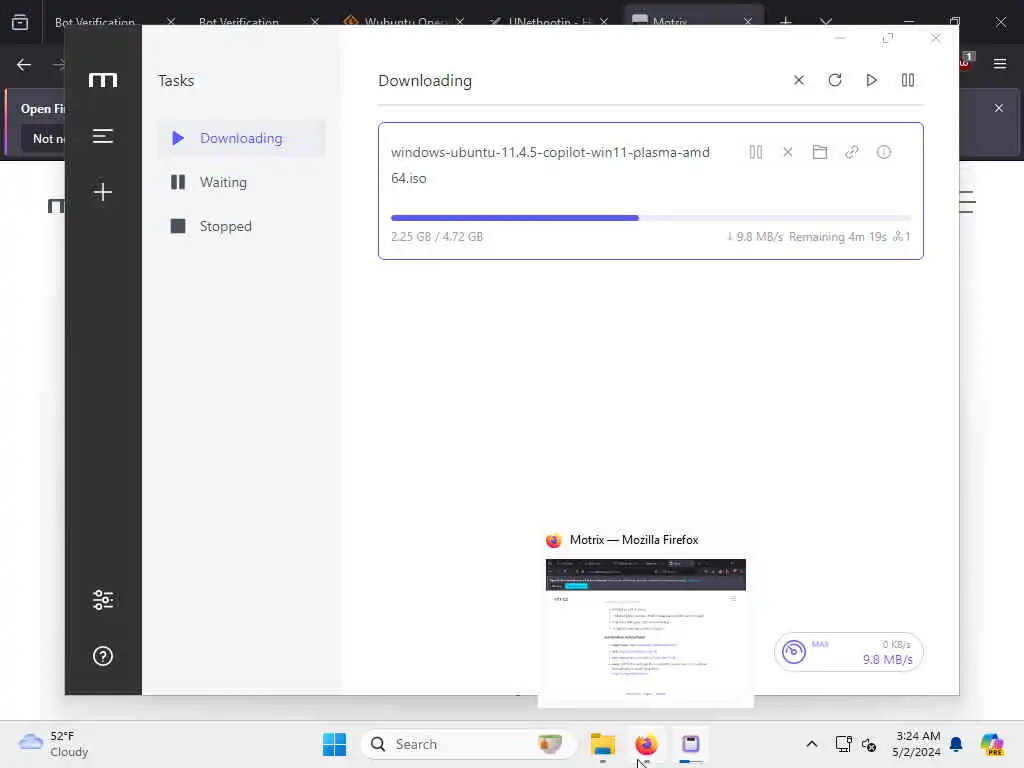Show iso task details info icon

tap(884, 152)
